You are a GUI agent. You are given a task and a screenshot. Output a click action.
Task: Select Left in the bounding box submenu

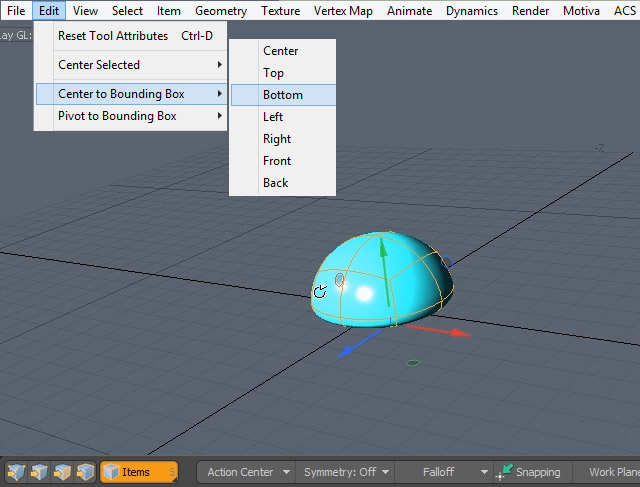click(x=283, y=117)
